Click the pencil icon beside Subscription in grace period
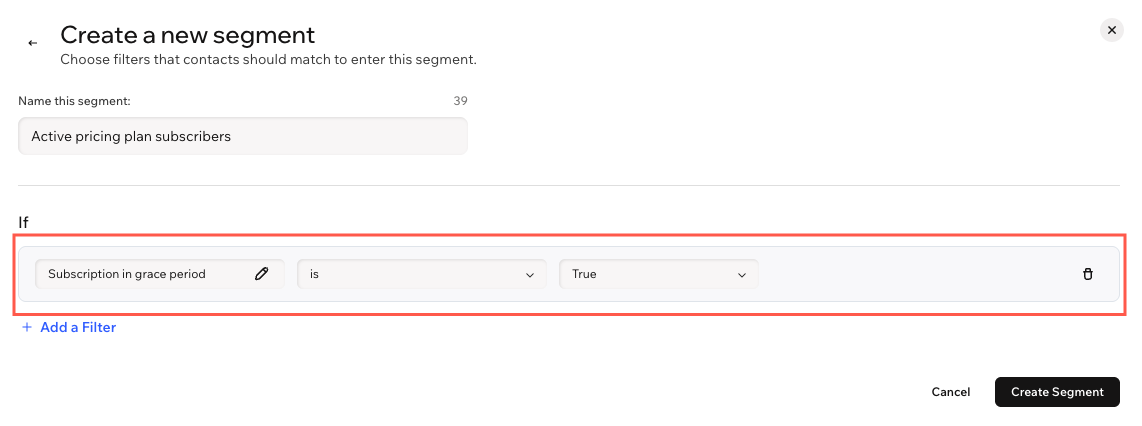1142x426 pixels. pyautogui.click(x=261, y=274)
